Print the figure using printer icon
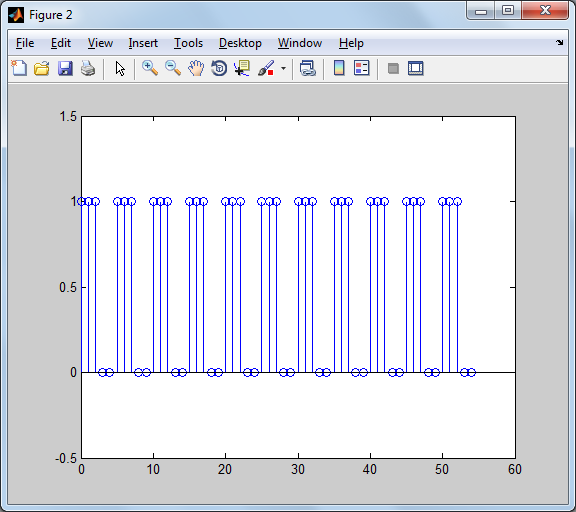The height and width of the screenshot is (512, 576). pos(88,68)
